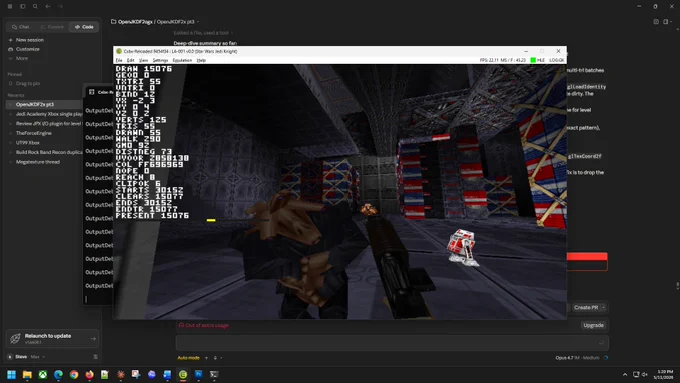
Task: Open the Help menu in Cxbx-Reloaded
Action: 201,60
